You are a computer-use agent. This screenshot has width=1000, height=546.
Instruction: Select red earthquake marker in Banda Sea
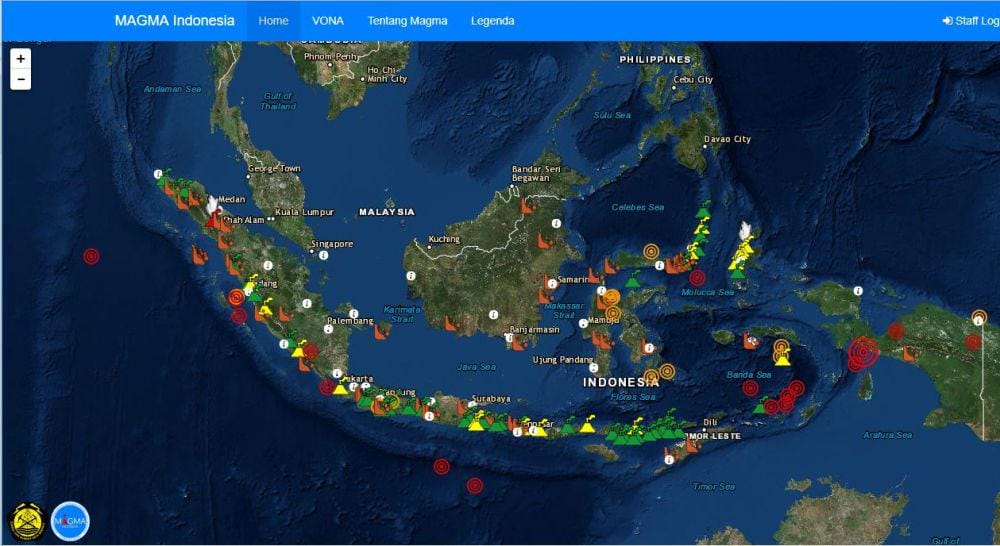coord(751,388)
